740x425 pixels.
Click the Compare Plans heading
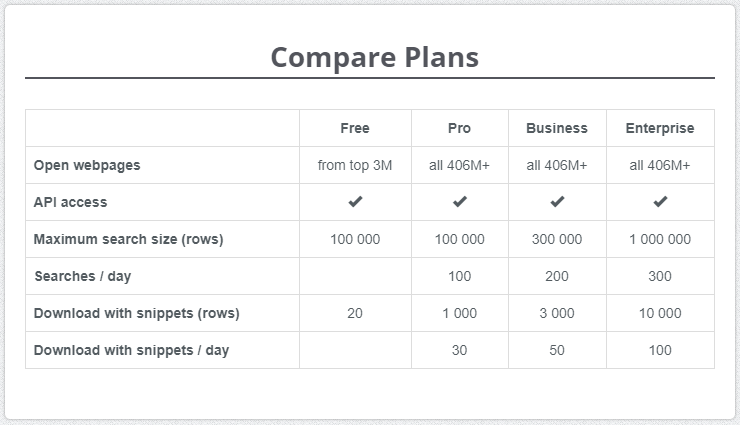click(x=375, y=57)
